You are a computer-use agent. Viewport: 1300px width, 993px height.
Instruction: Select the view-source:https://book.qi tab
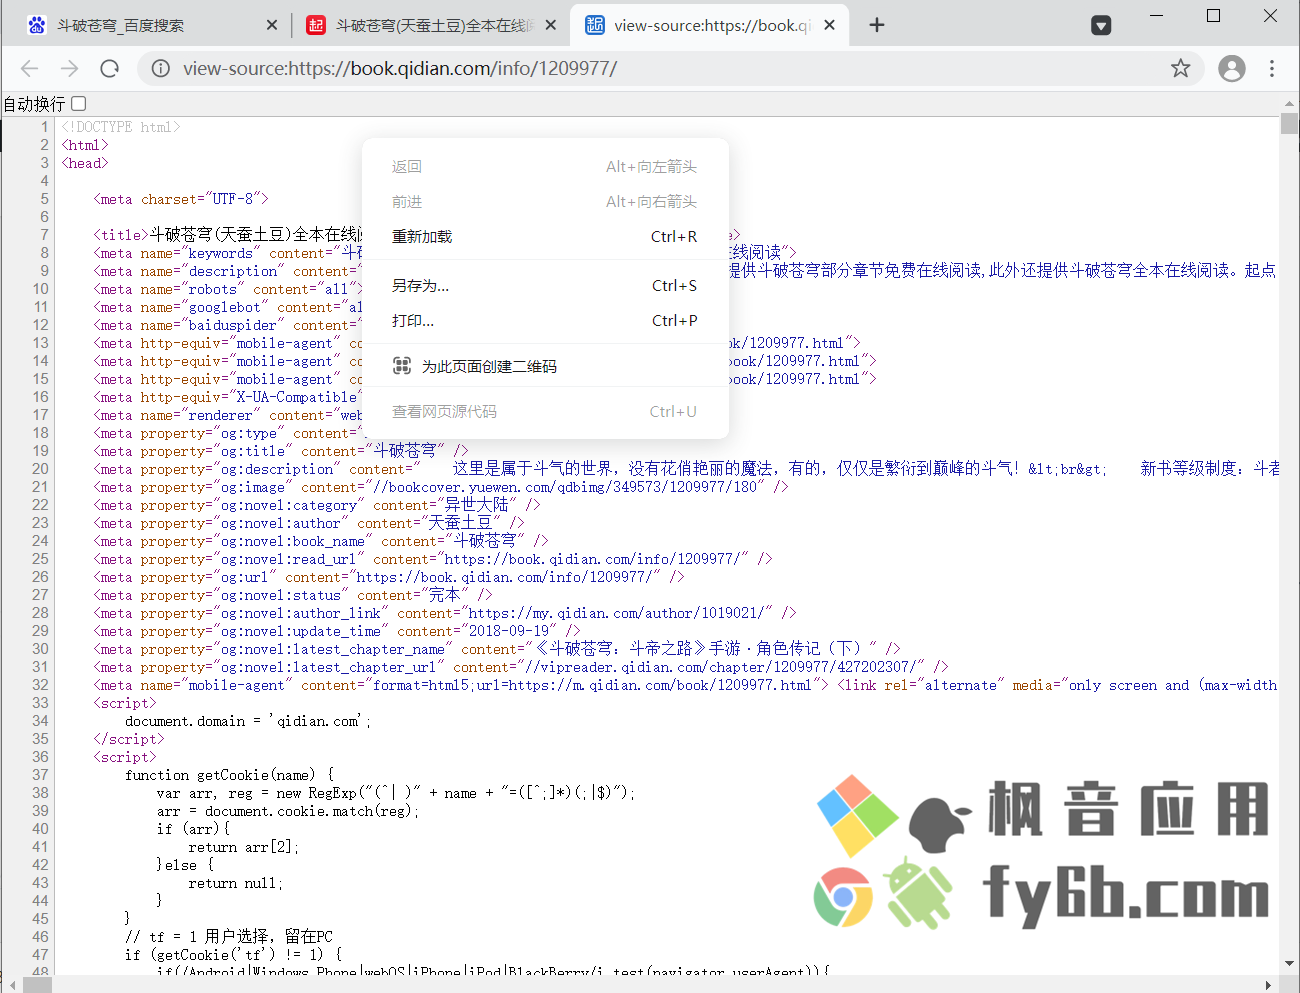pyautogui.click(x=710, y=25)
